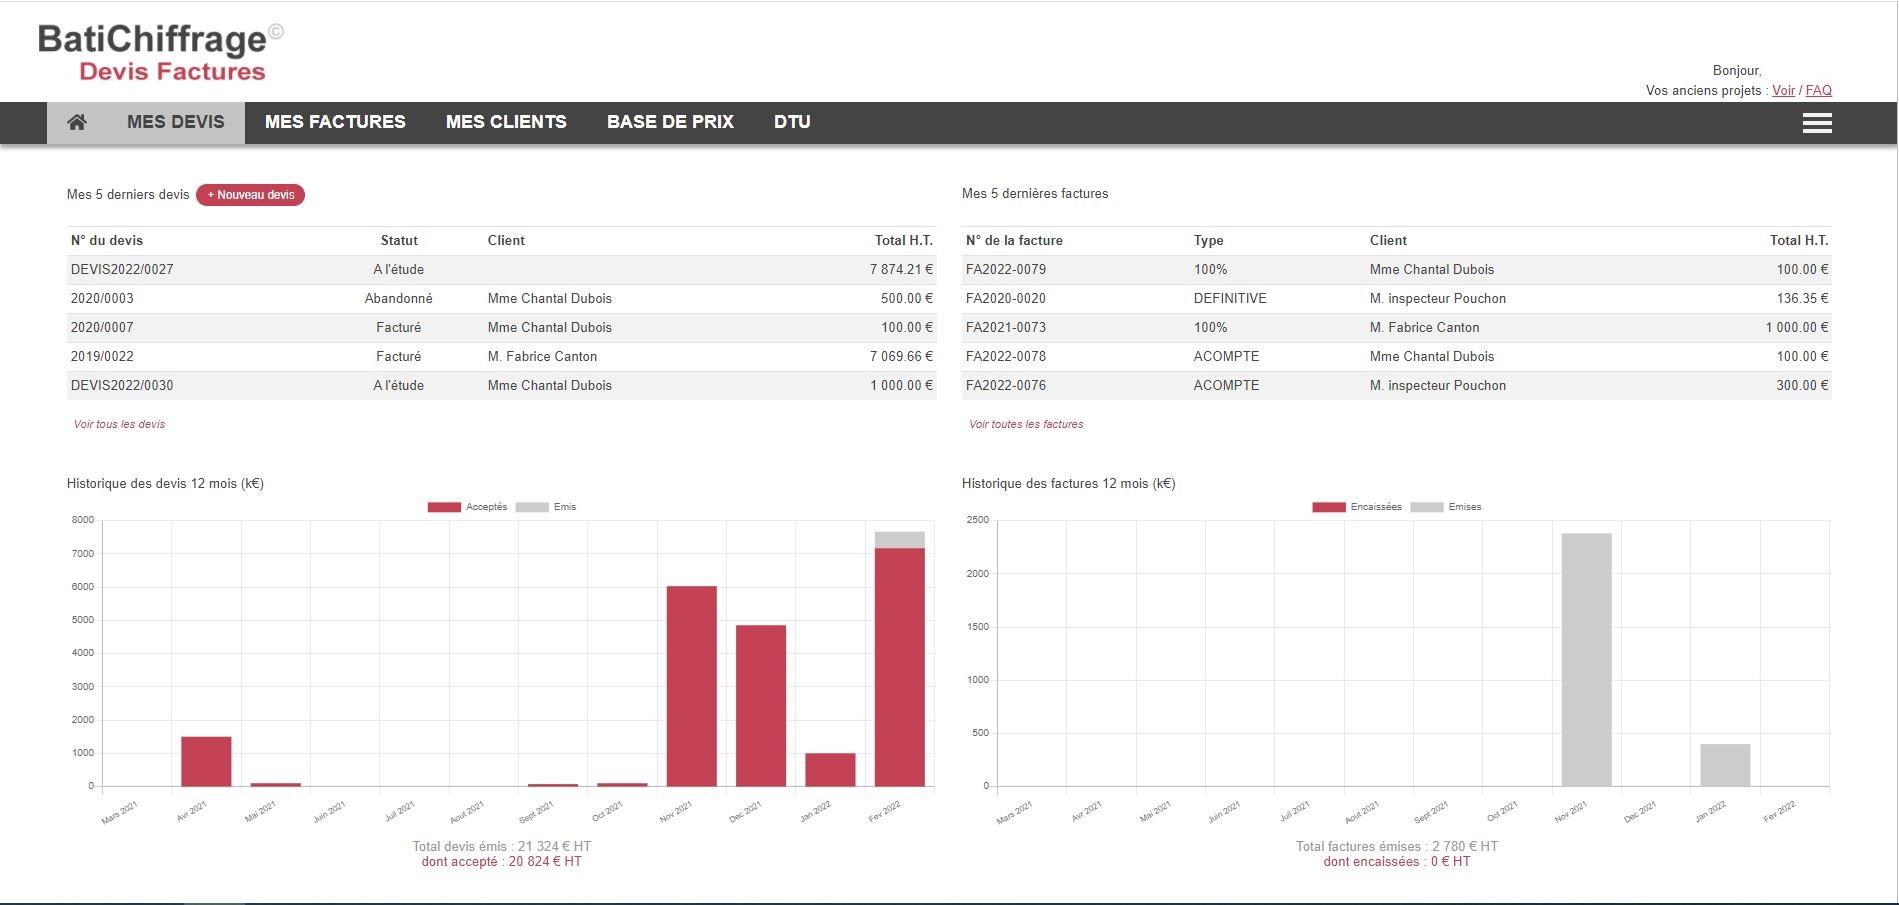The height and width of the screenshot is (905, 1899).
Task: Open the BASE DE PRIX menu
Action: [670, 122]
